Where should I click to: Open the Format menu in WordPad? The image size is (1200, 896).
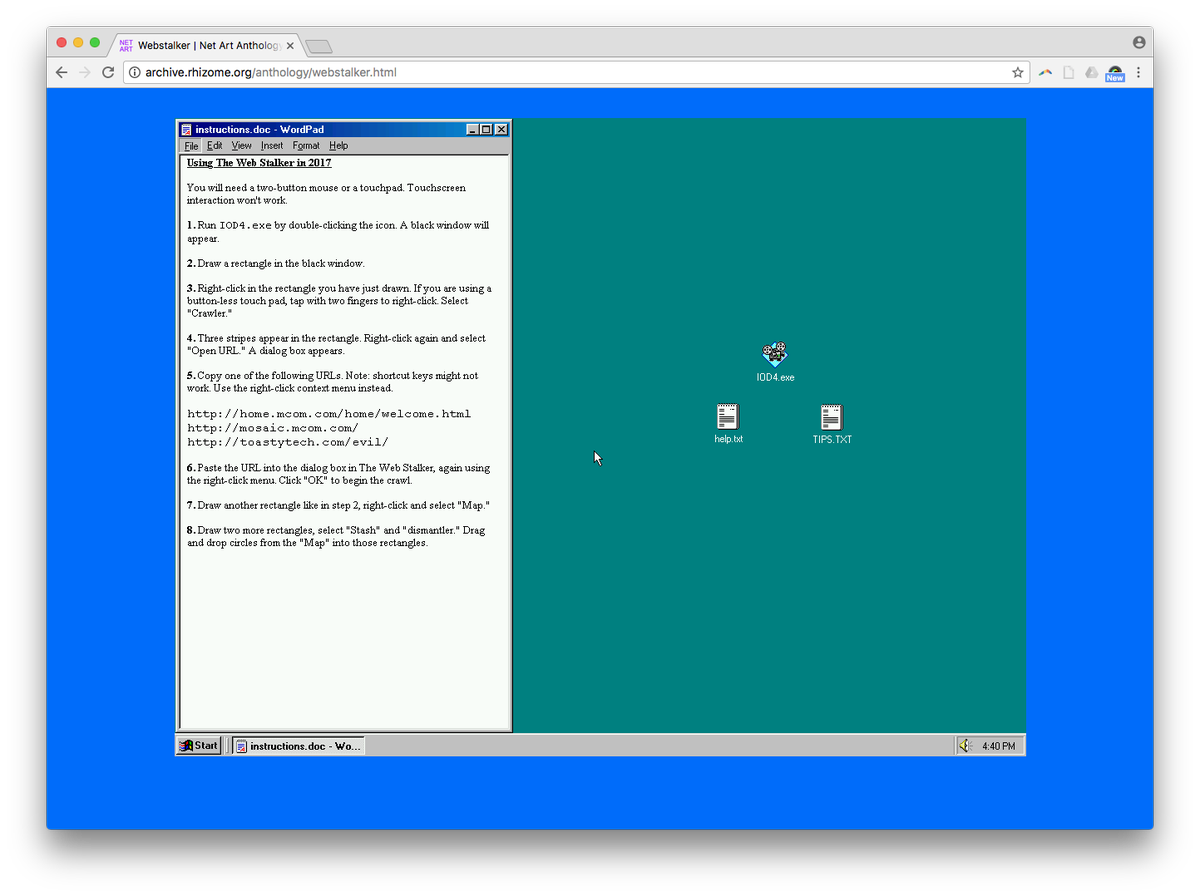point(306,146)
